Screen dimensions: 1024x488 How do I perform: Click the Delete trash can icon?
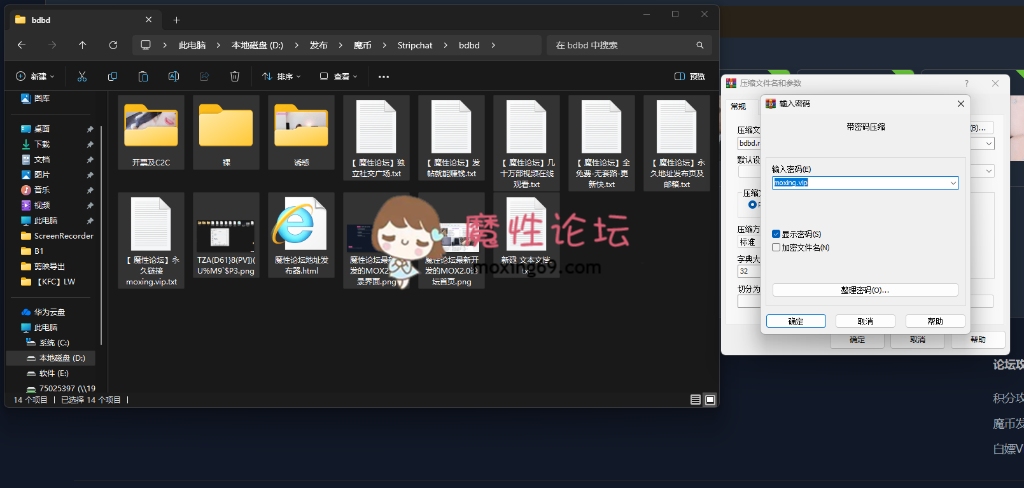[234, 76]
